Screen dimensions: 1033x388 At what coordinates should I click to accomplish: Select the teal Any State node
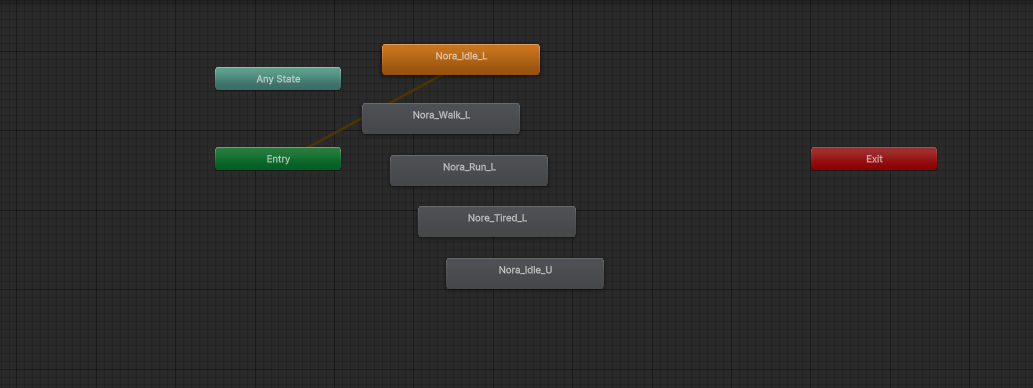[278, 78]
